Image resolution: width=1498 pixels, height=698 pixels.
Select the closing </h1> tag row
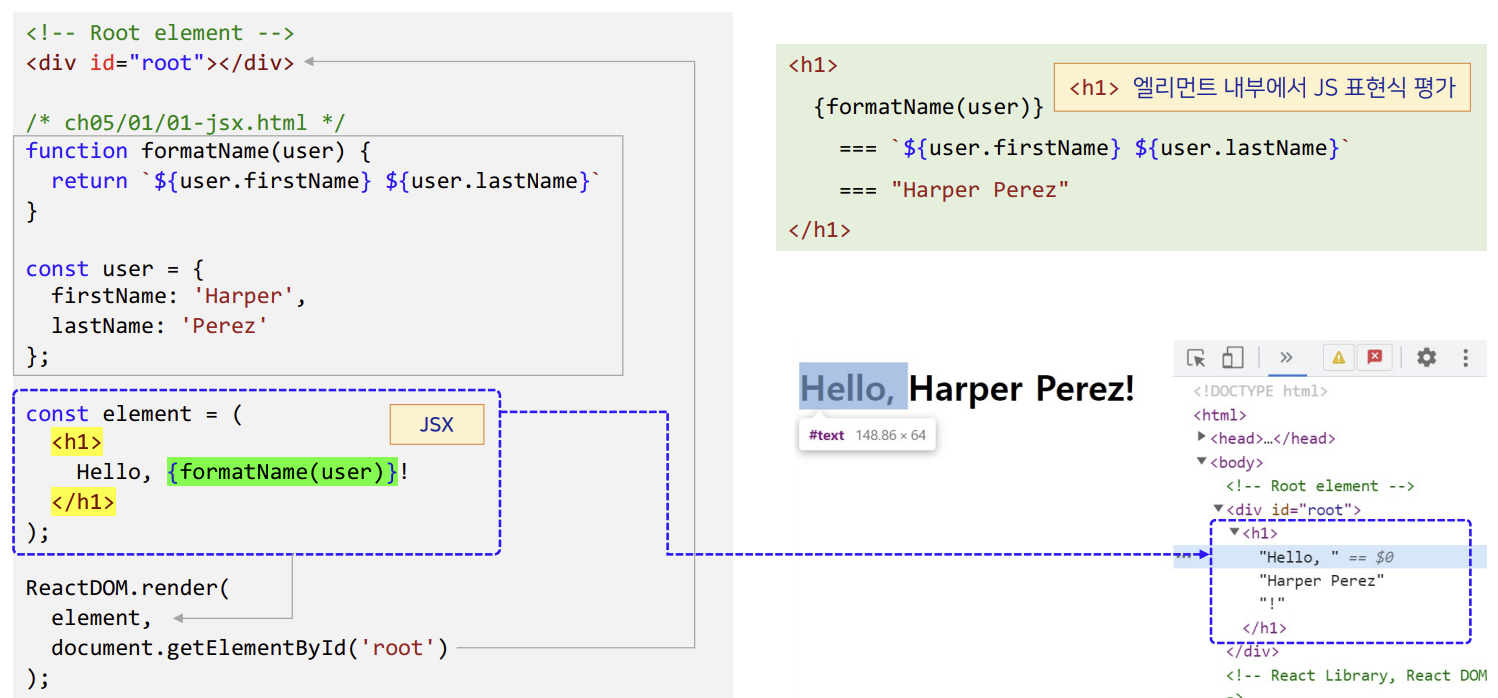click(1264, 628)
